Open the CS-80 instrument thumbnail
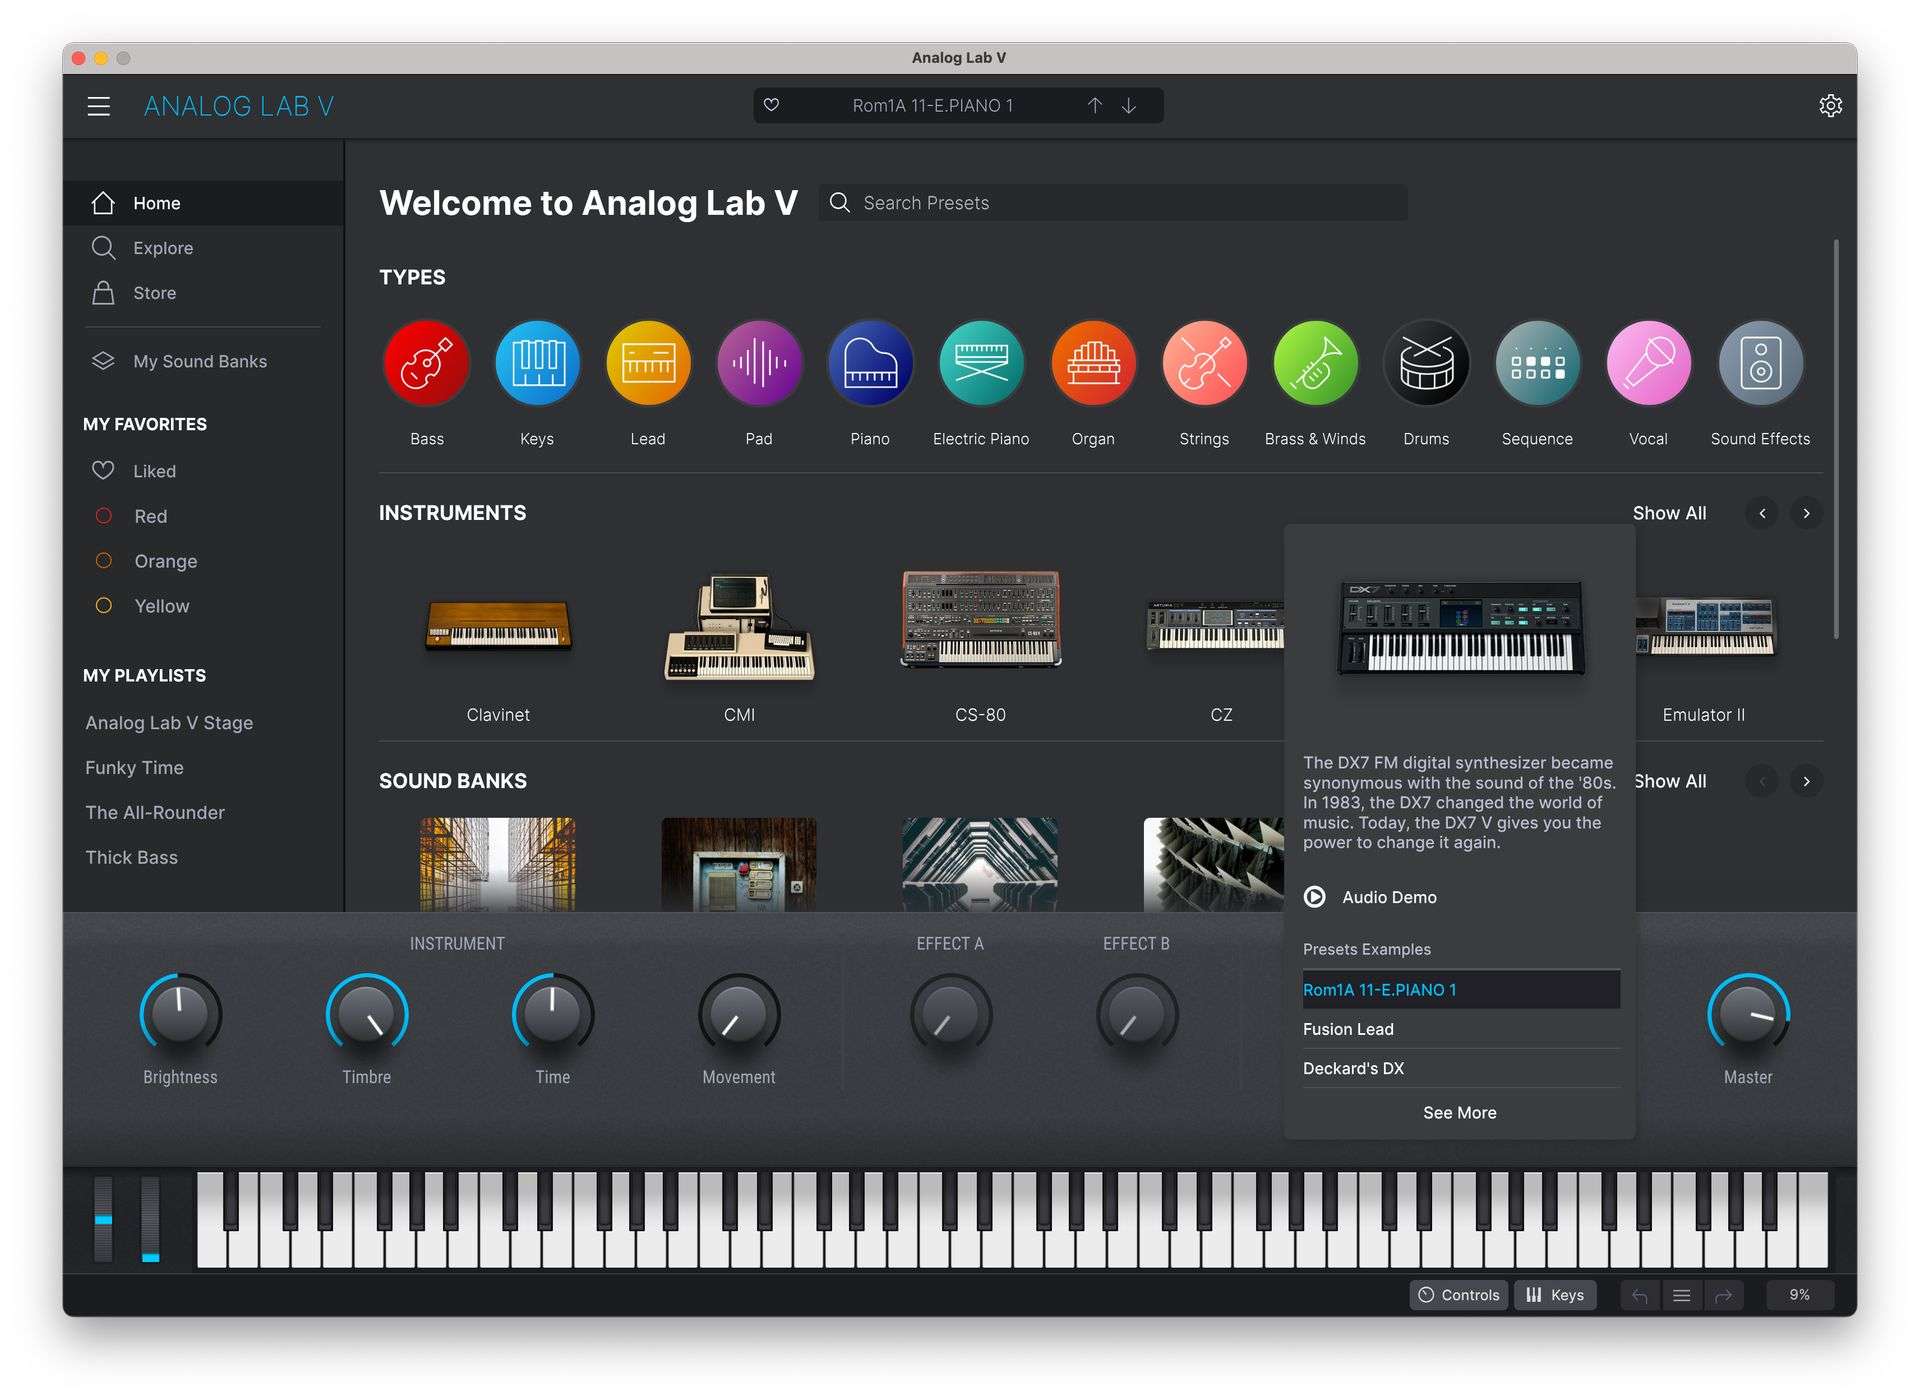 click(x=980, y=619)
